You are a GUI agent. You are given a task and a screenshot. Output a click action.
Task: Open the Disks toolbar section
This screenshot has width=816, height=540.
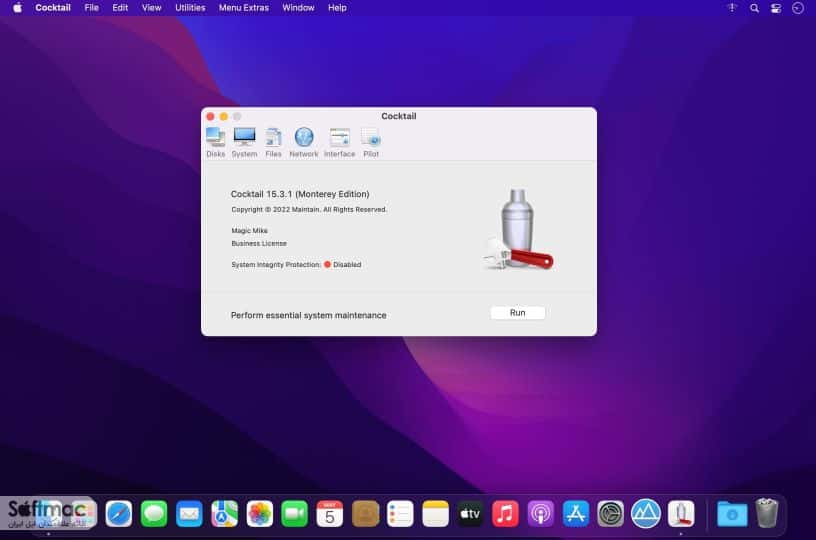pos(215,142)
